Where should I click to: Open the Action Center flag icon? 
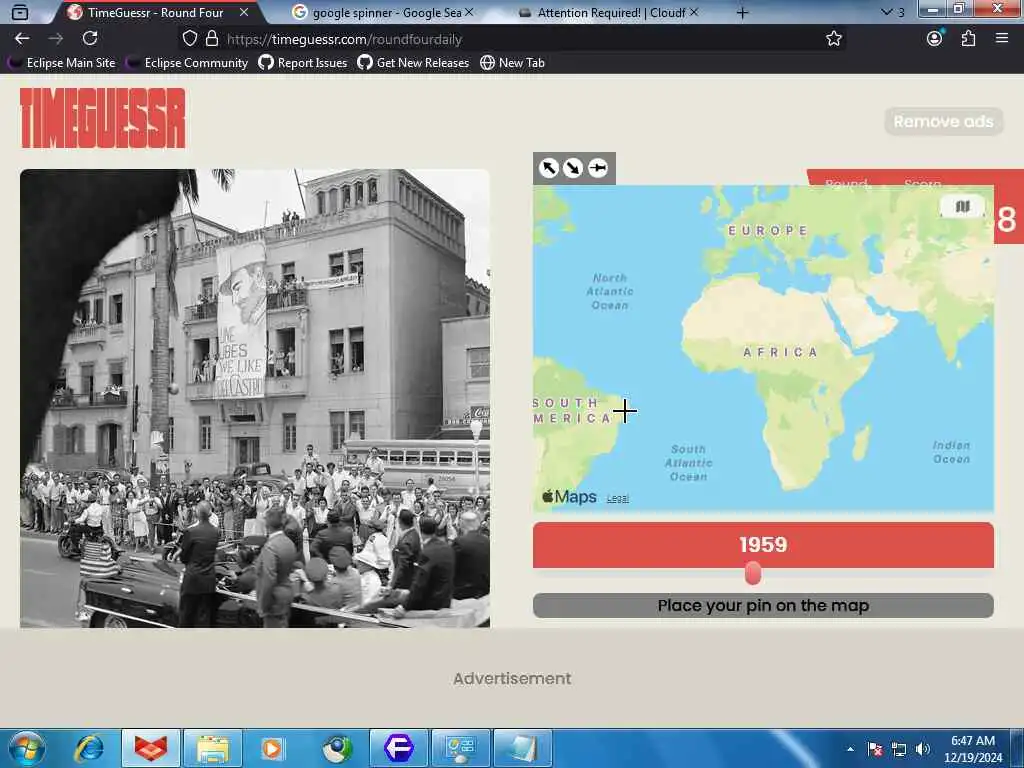point(875,749)
